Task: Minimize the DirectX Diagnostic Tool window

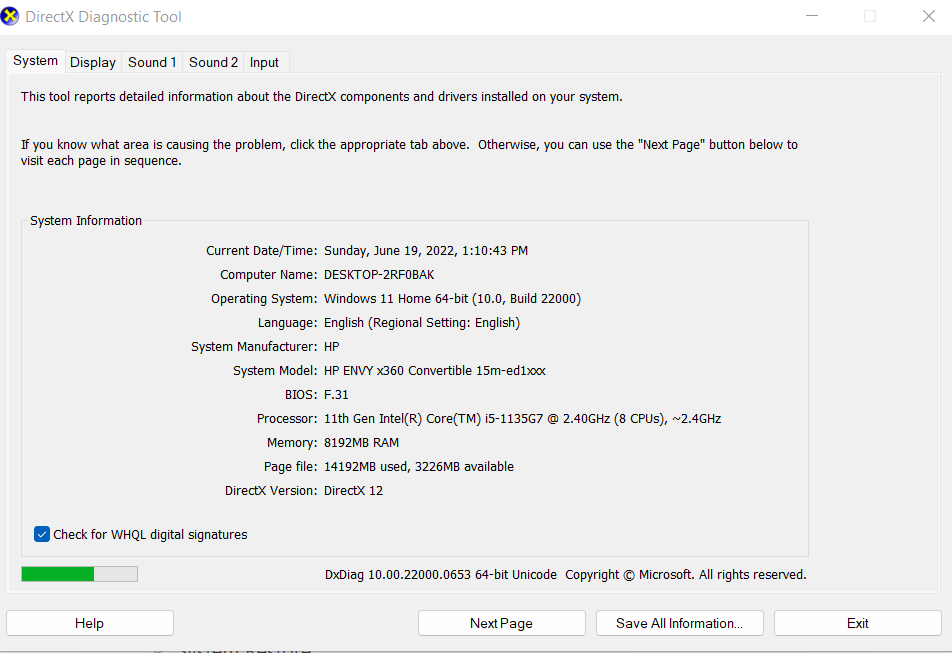Action: [812, 17]
